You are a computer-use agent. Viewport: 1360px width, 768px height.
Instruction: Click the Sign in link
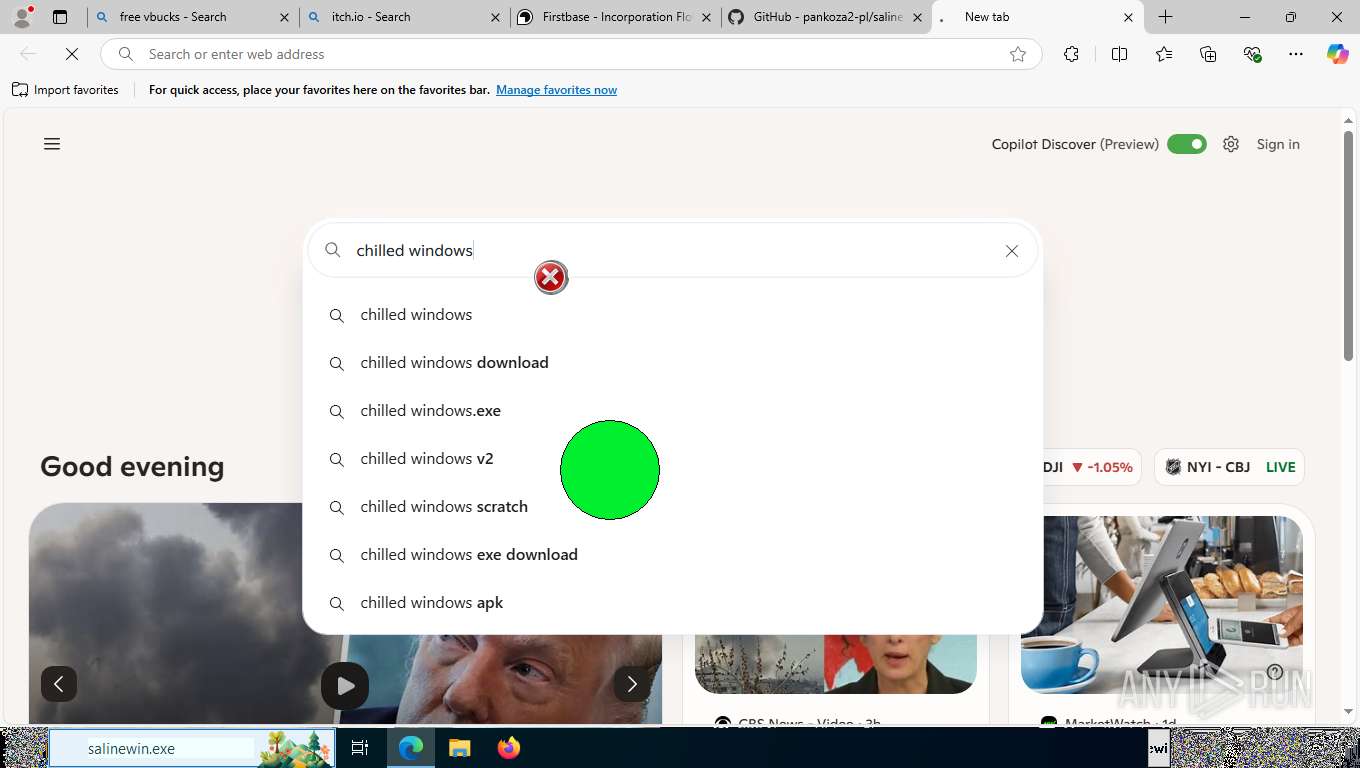[x=1278, y=144]
